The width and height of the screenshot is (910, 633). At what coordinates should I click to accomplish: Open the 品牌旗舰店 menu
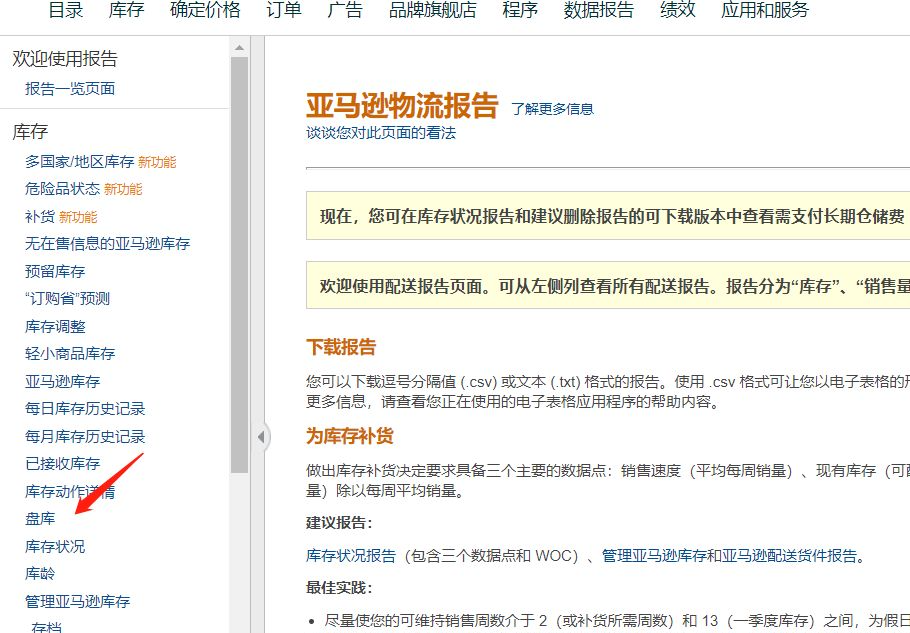pos(432,10)
